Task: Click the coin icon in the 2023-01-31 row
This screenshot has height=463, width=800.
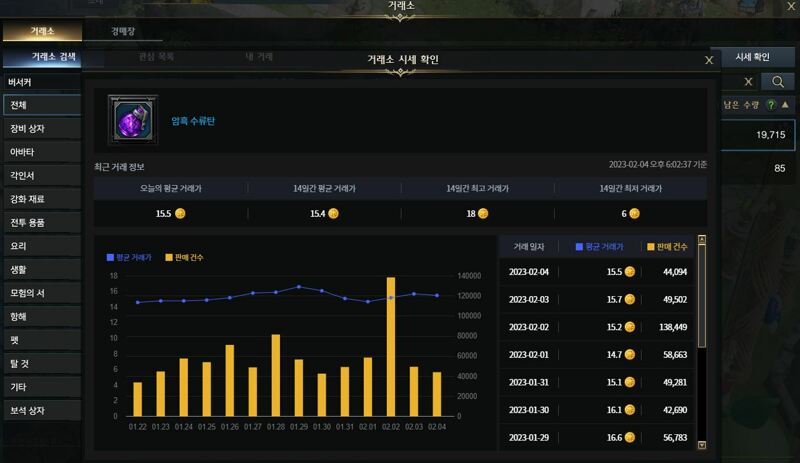Action: [630, 382]
